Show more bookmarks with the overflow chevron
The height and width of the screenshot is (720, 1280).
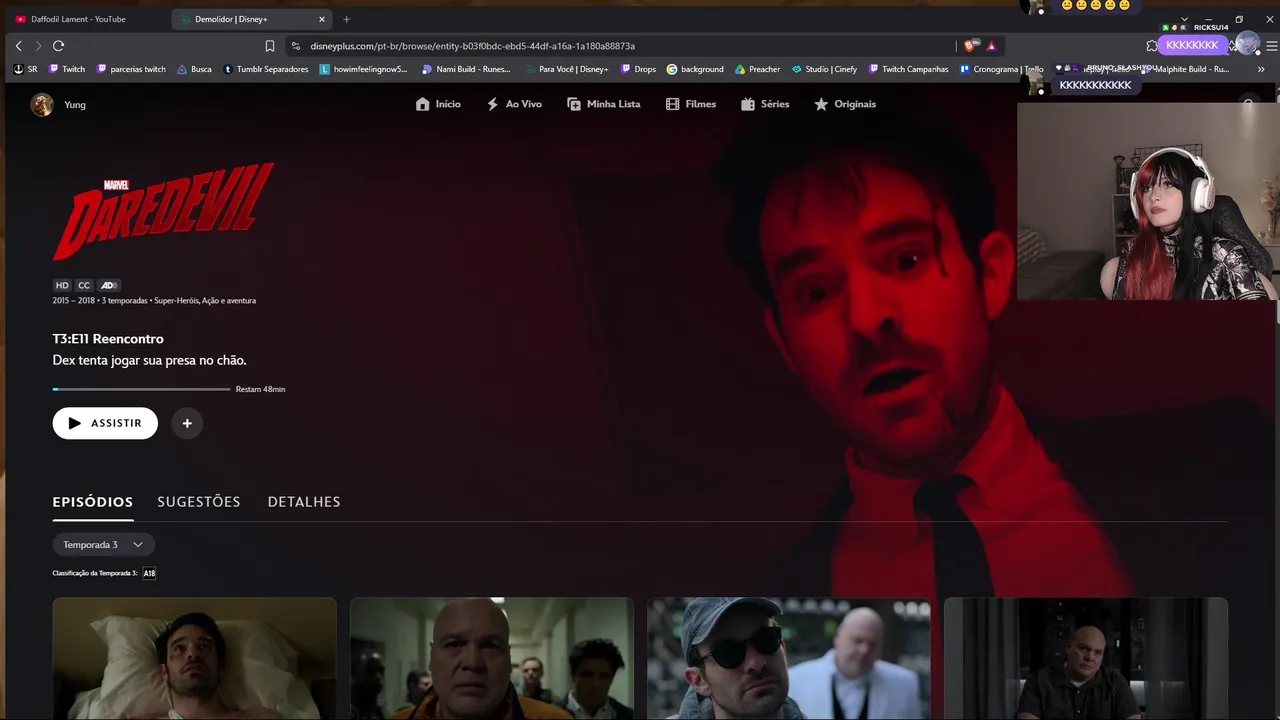coord(1261,69)
